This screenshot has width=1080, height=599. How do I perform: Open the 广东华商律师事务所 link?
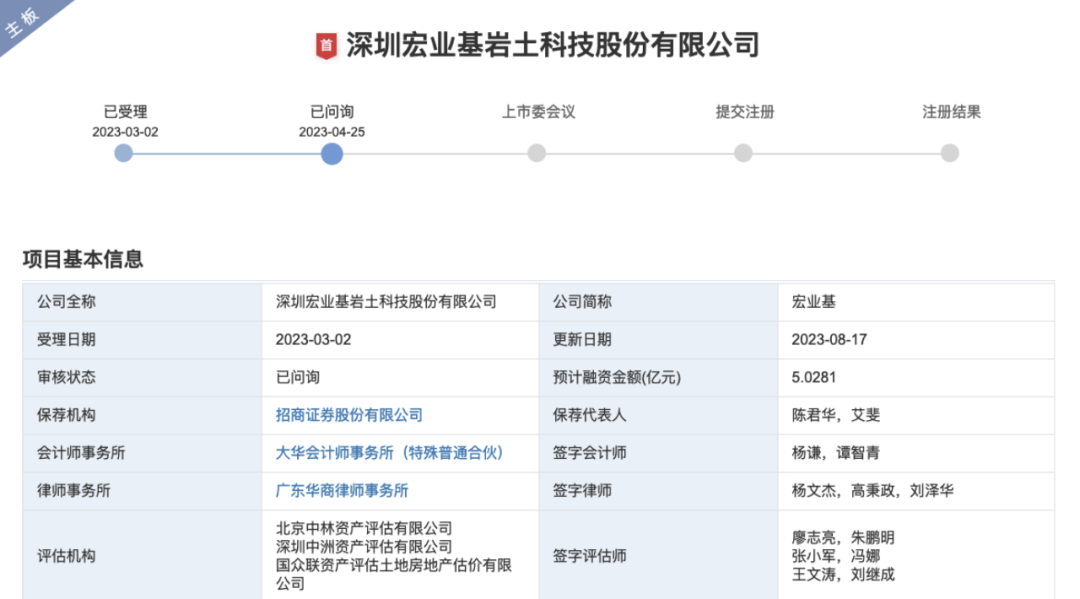342,491
